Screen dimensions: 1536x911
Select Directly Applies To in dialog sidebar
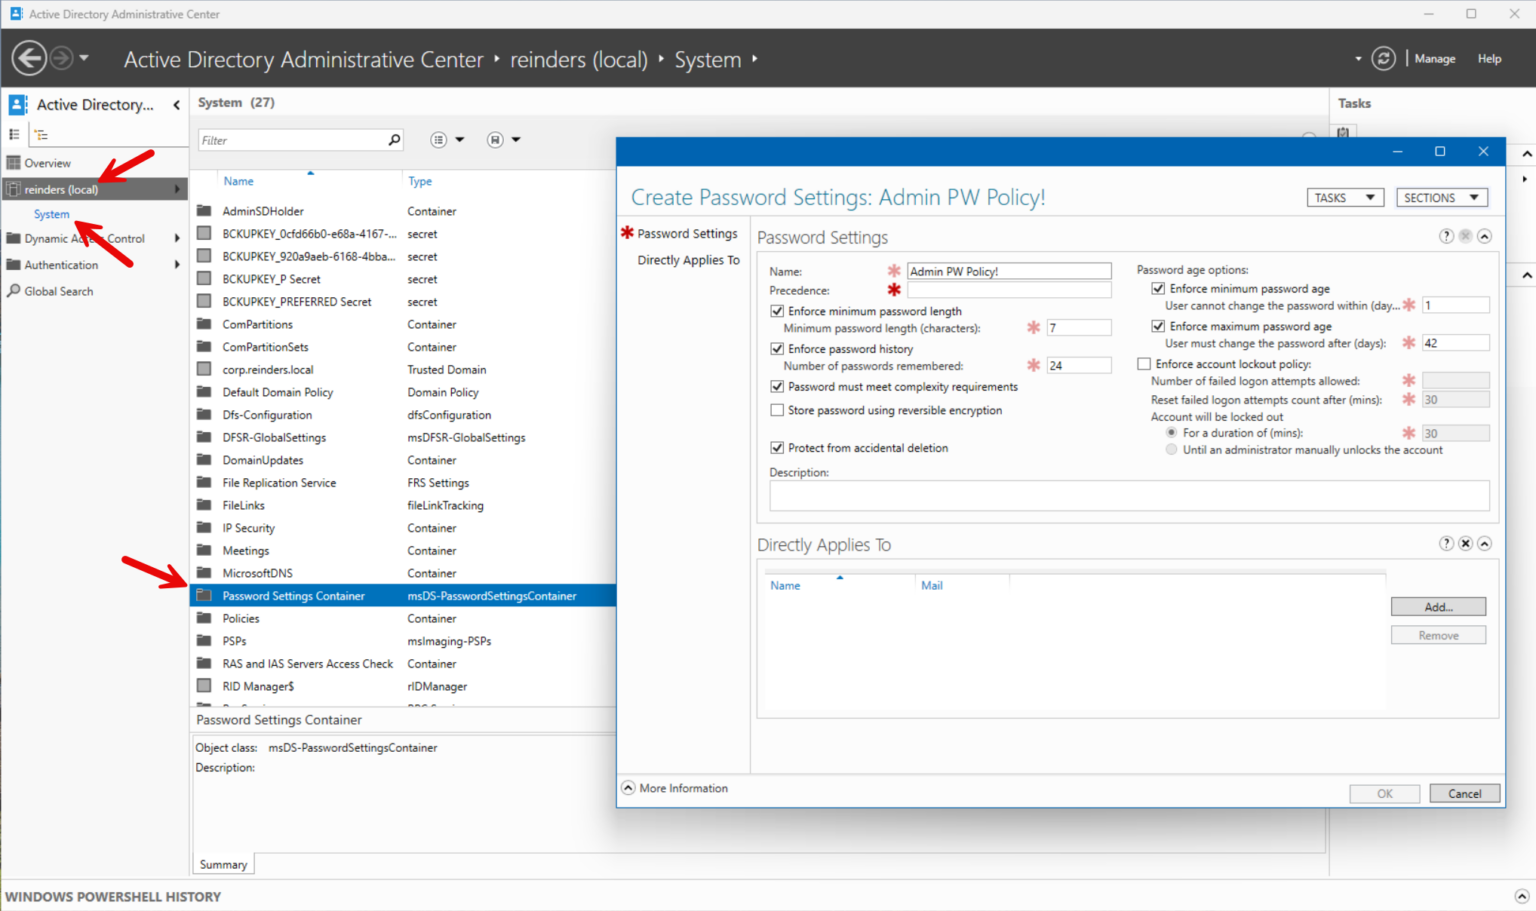pyautogui.click(x=689, y=260)
